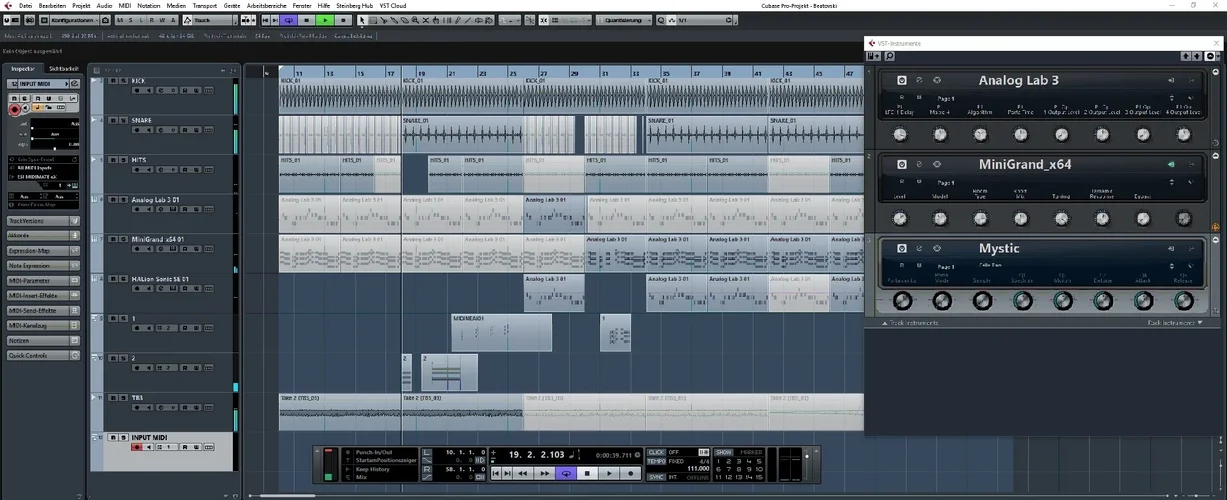This screenshot has height=500, width=1227.
Task: Click Note Expression section in Inspector
Action: 44,265
